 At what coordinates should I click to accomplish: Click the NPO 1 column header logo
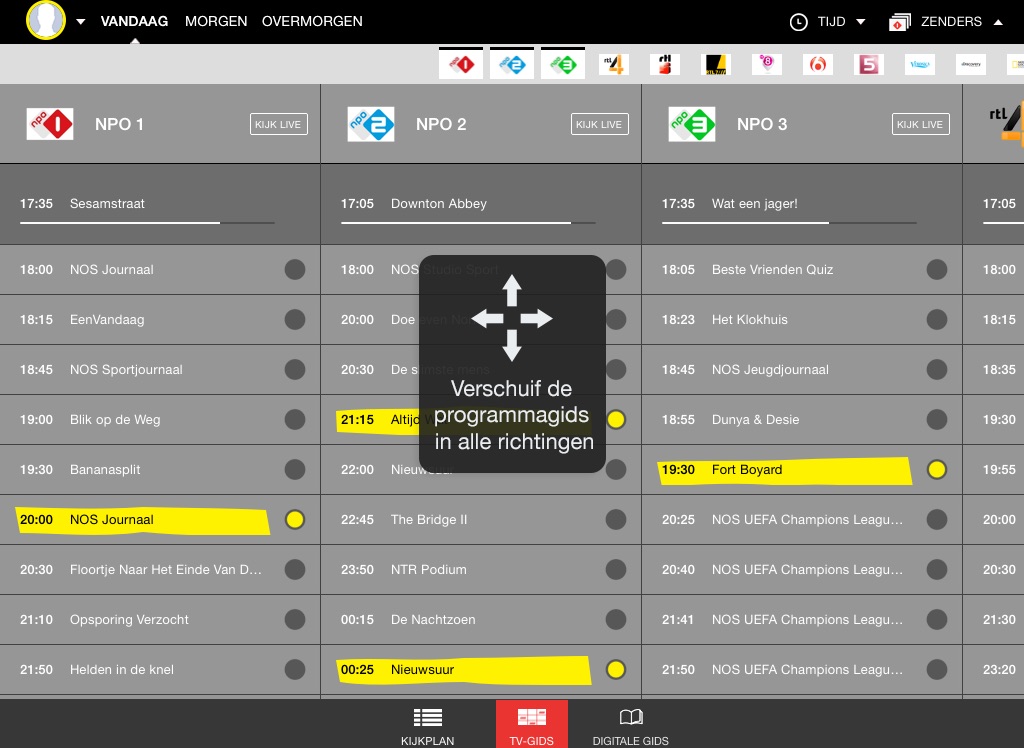pyautogui.click(x=50, y=124)
